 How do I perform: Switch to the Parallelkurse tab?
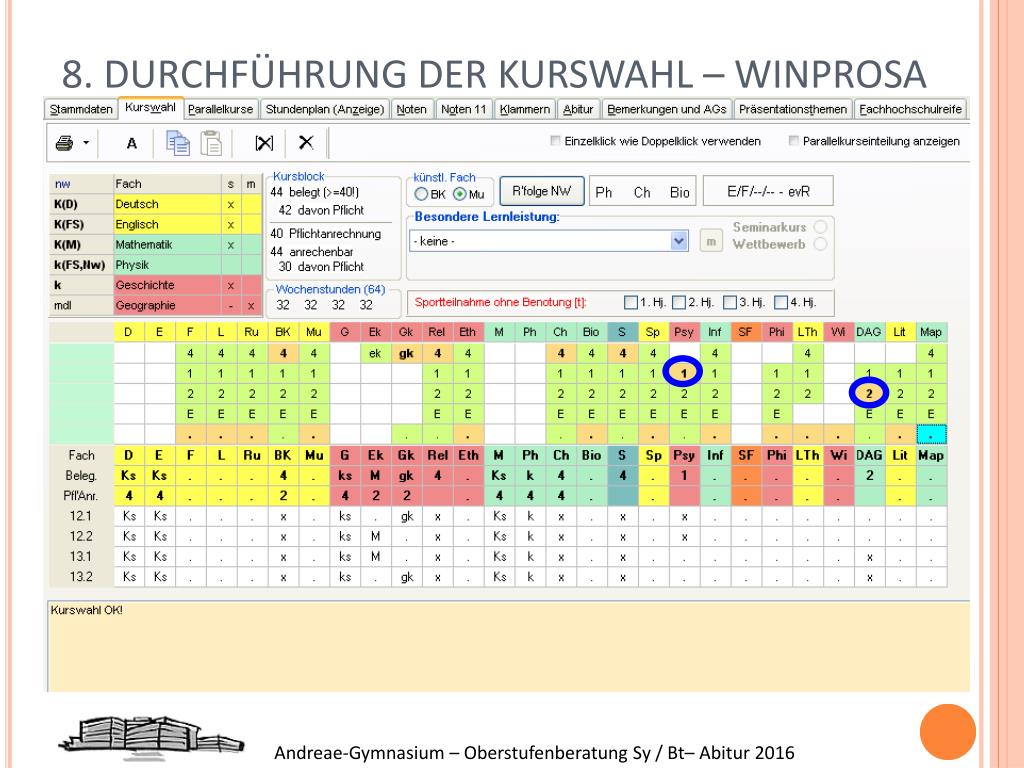(220, 109)
